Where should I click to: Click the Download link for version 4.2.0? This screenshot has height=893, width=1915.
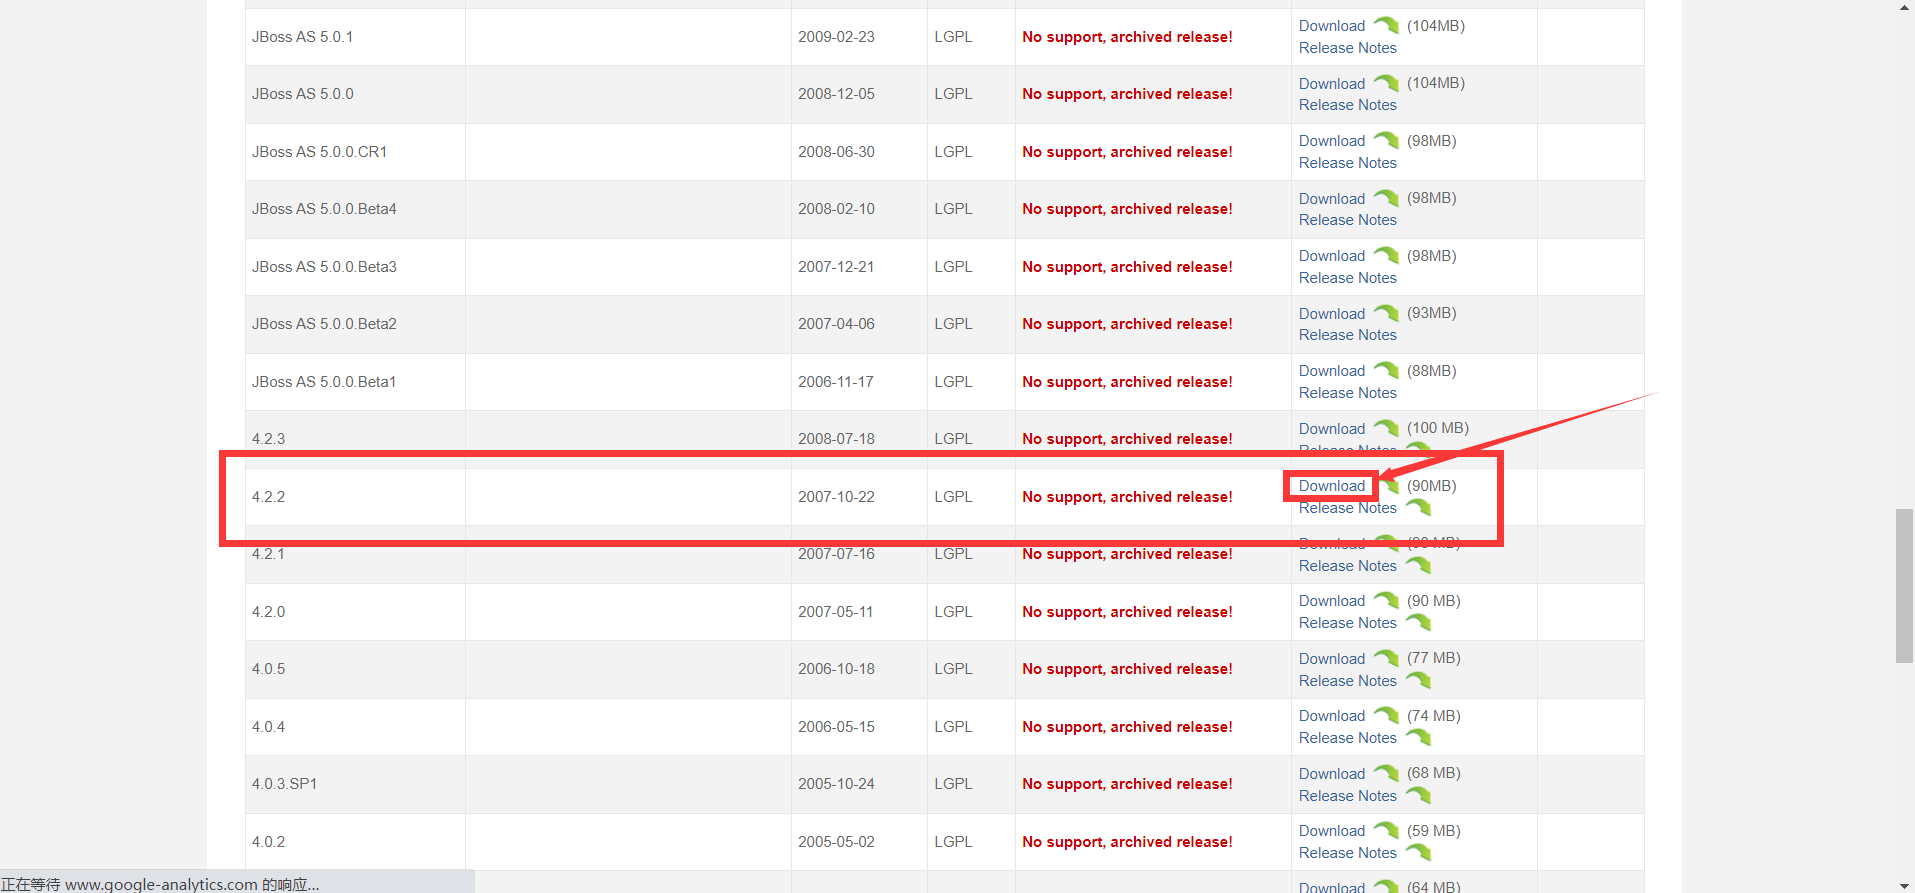(x=1332, y=601)
